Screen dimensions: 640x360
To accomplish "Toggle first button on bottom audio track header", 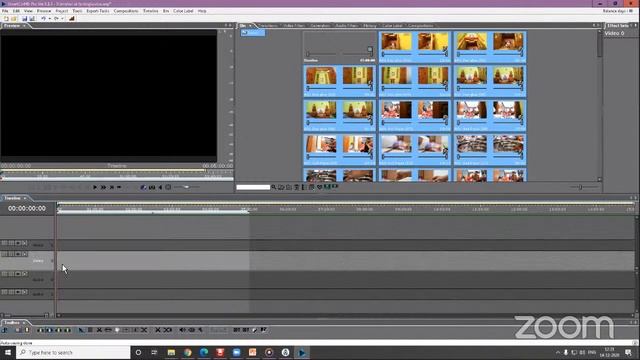I will tap(4, 292).
